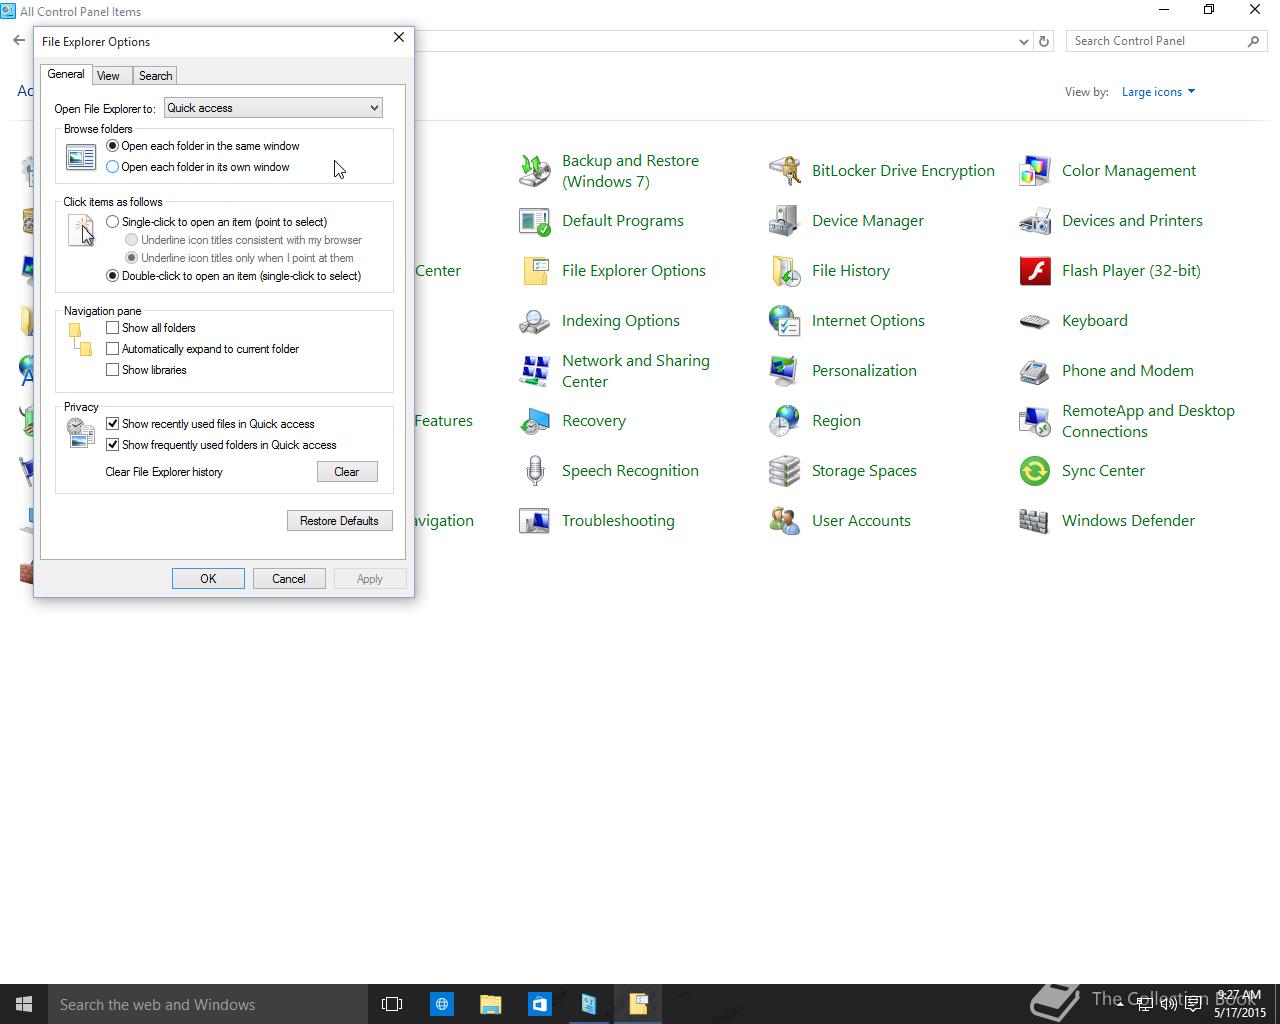This screenshot has height=1024, width=1280.
Task: Open Device Manager icon
Action: (785, 221)
